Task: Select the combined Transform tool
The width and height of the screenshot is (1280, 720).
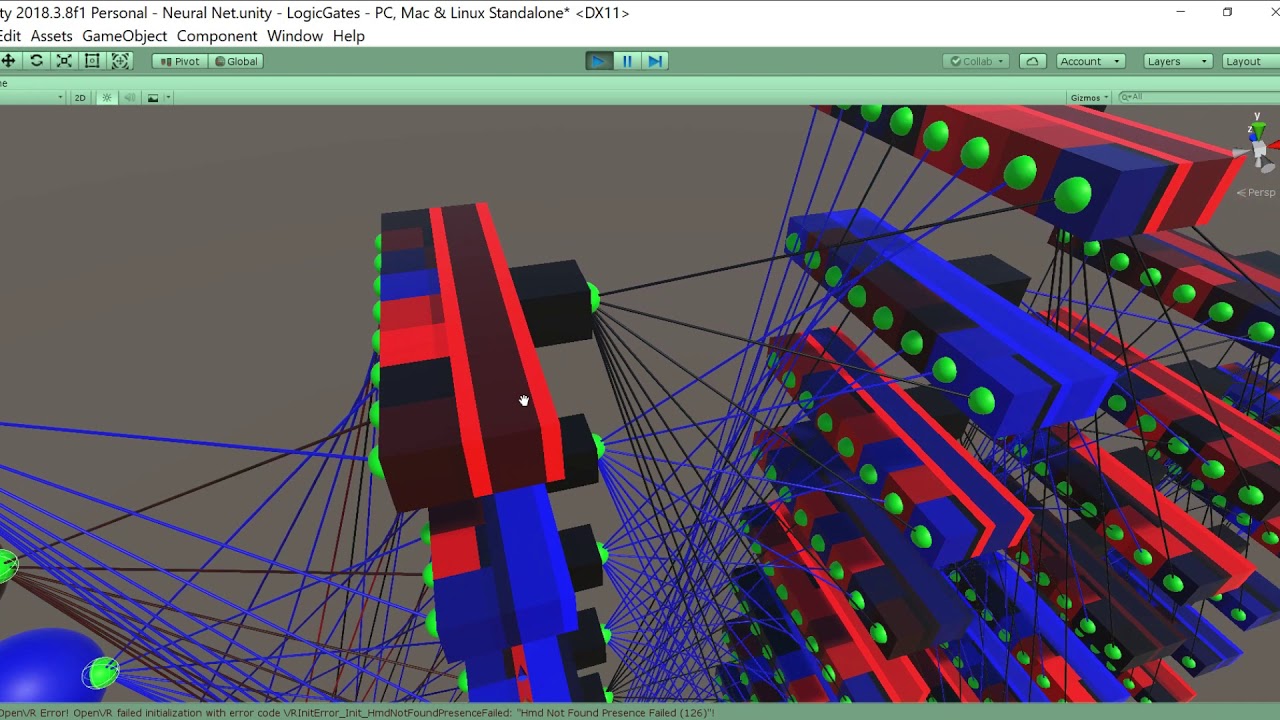Action: tap(120, 61)
